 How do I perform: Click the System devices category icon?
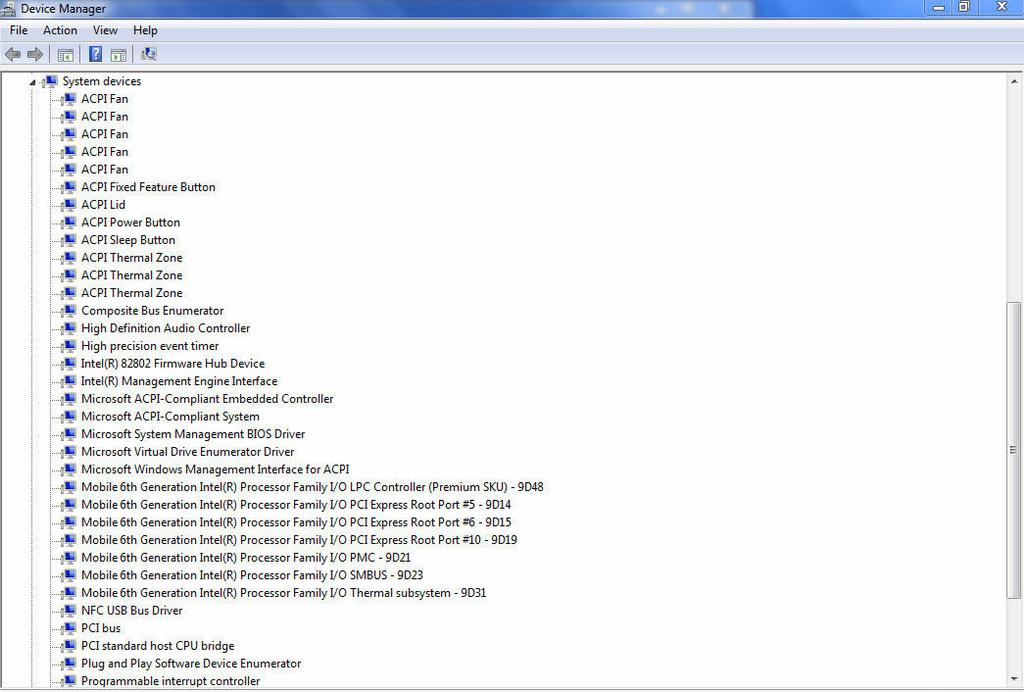[50, 82]
